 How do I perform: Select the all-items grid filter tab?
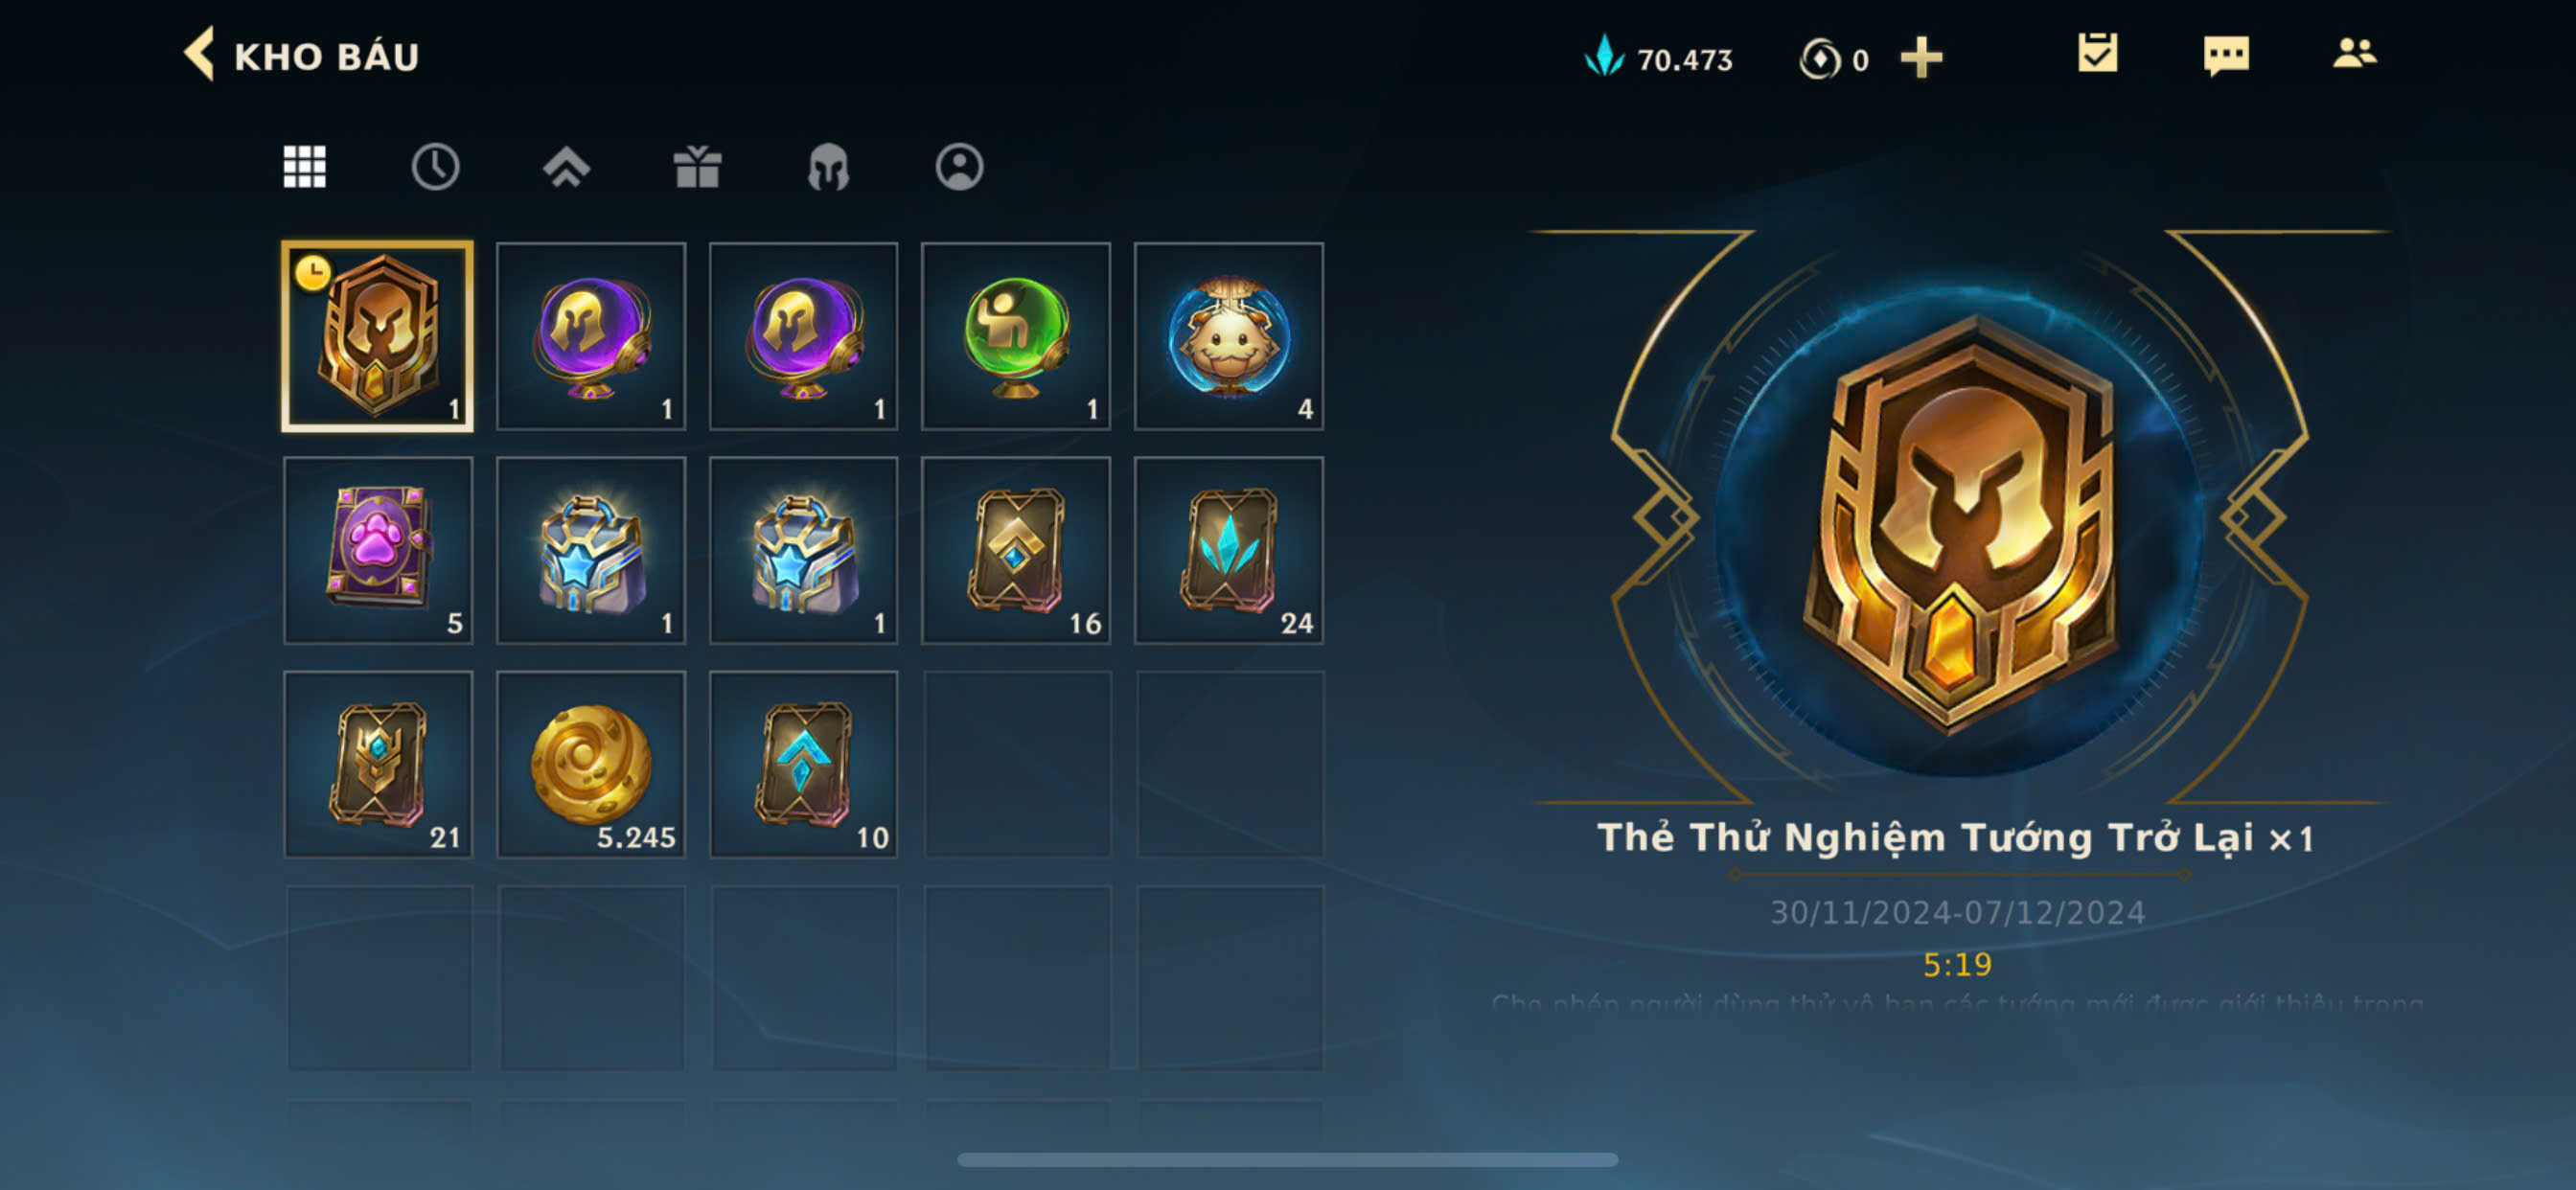click(x=304, y=167)
